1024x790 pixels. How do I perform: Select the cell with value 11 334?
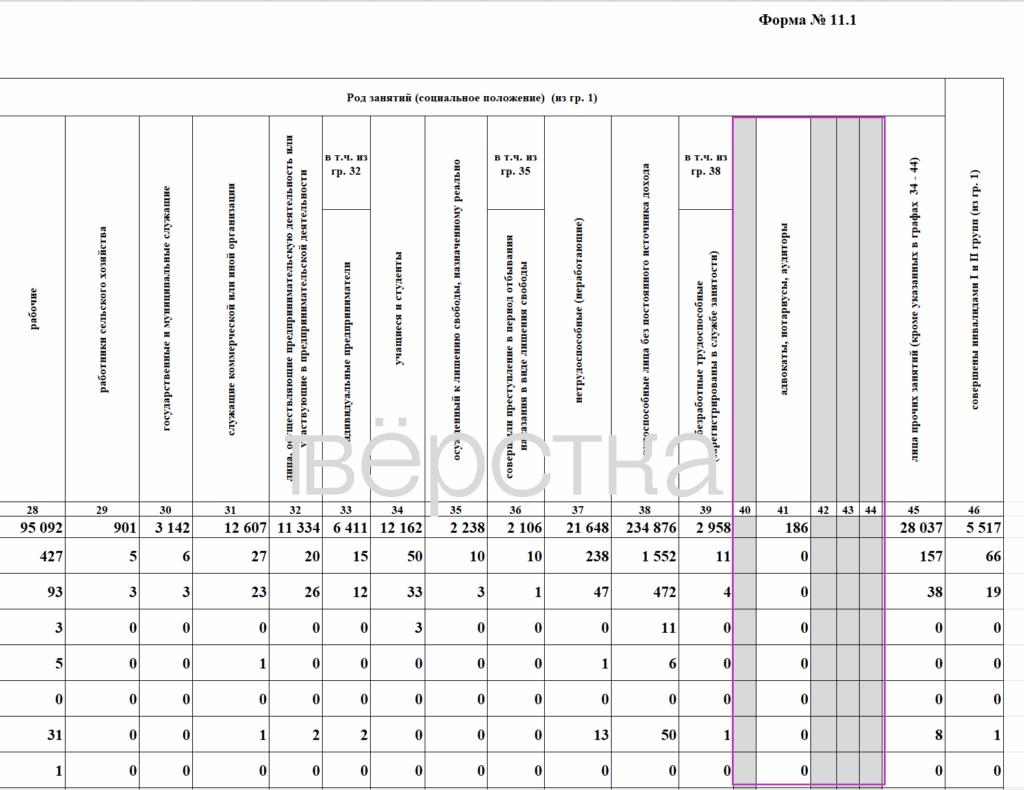click(296, 528)
